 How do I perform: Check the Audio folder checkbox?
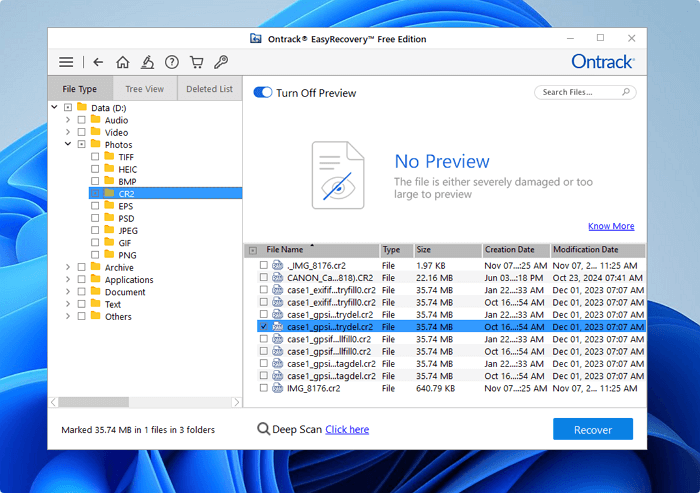pos(81,120)
